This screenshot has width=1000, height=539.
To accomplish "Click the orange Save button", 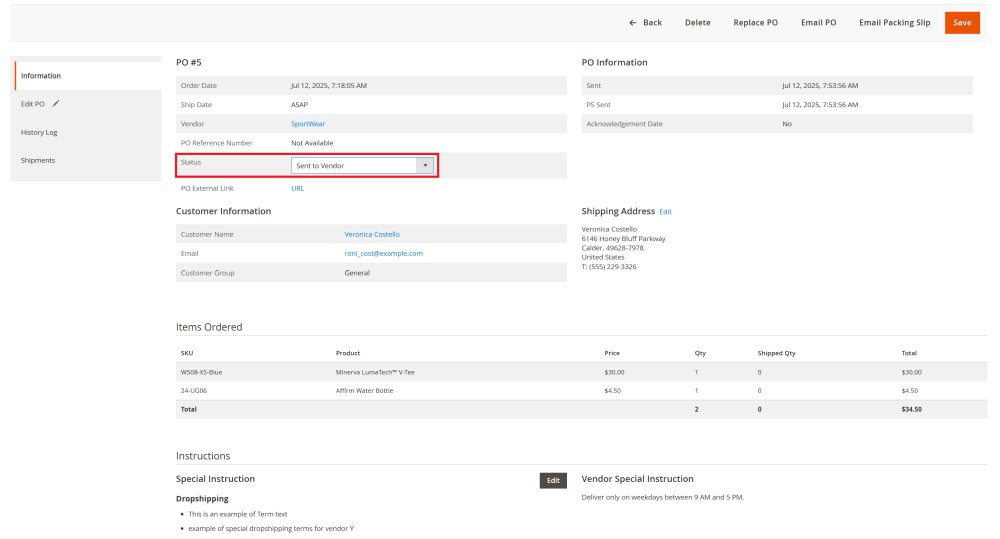I will click(x=962, y=23).
